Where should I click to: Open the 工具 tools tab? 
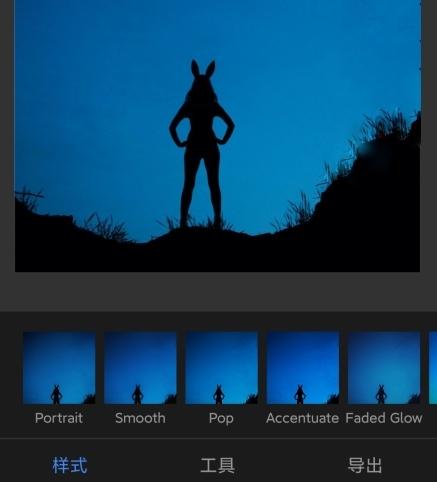click(217, 465)
